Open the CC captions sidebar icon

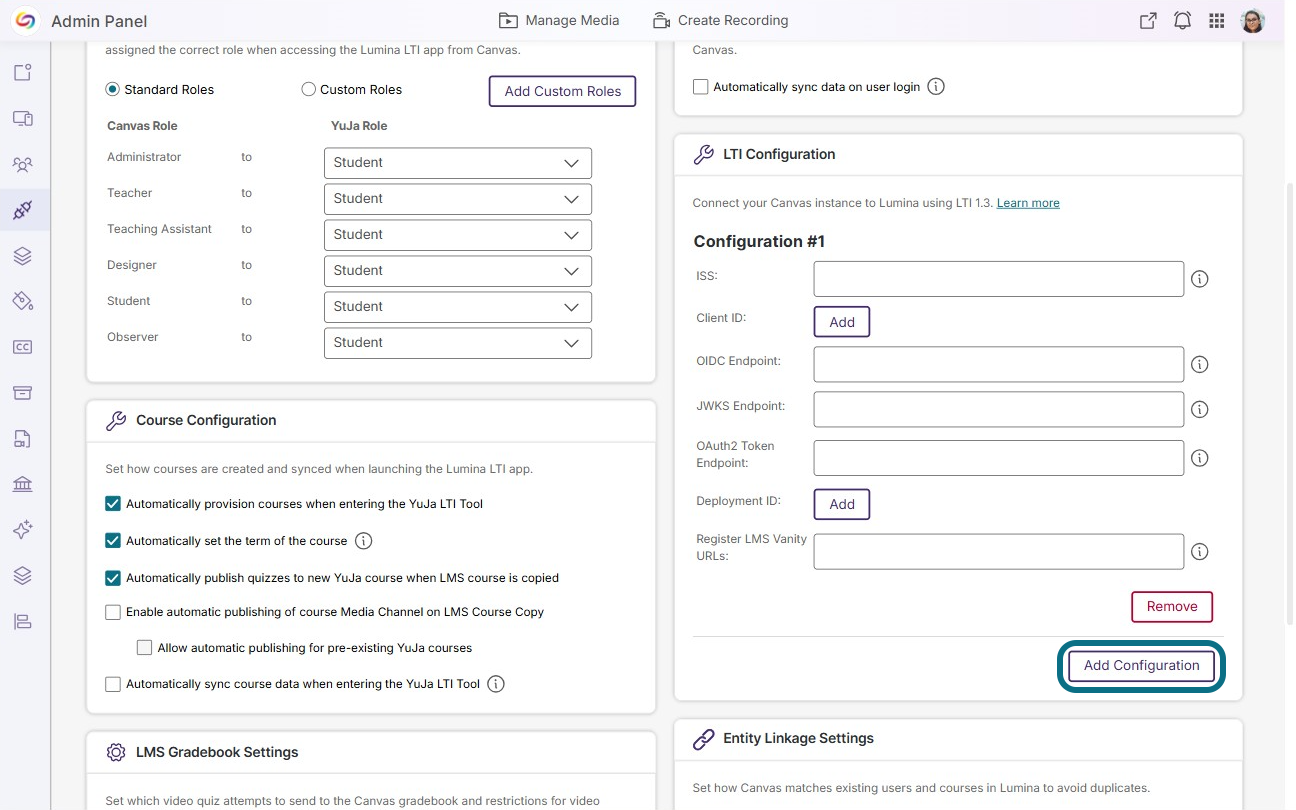coord(23,347)
